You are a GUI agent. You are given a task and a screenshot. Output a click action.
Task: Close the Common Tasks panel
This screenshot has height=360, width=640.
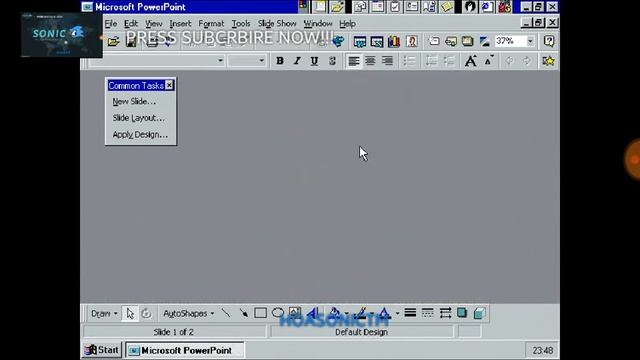pyautogui.click(x=169, y=85)
